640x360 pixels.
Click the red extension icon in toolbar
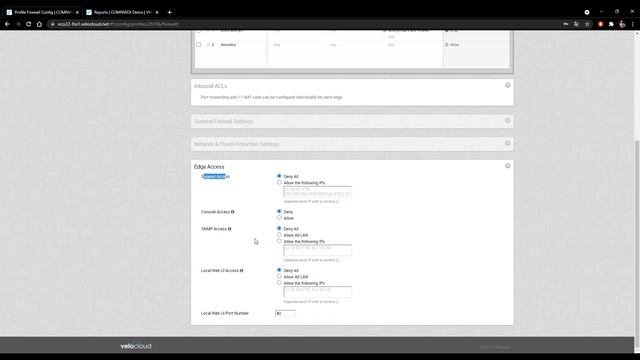point(600,24)
